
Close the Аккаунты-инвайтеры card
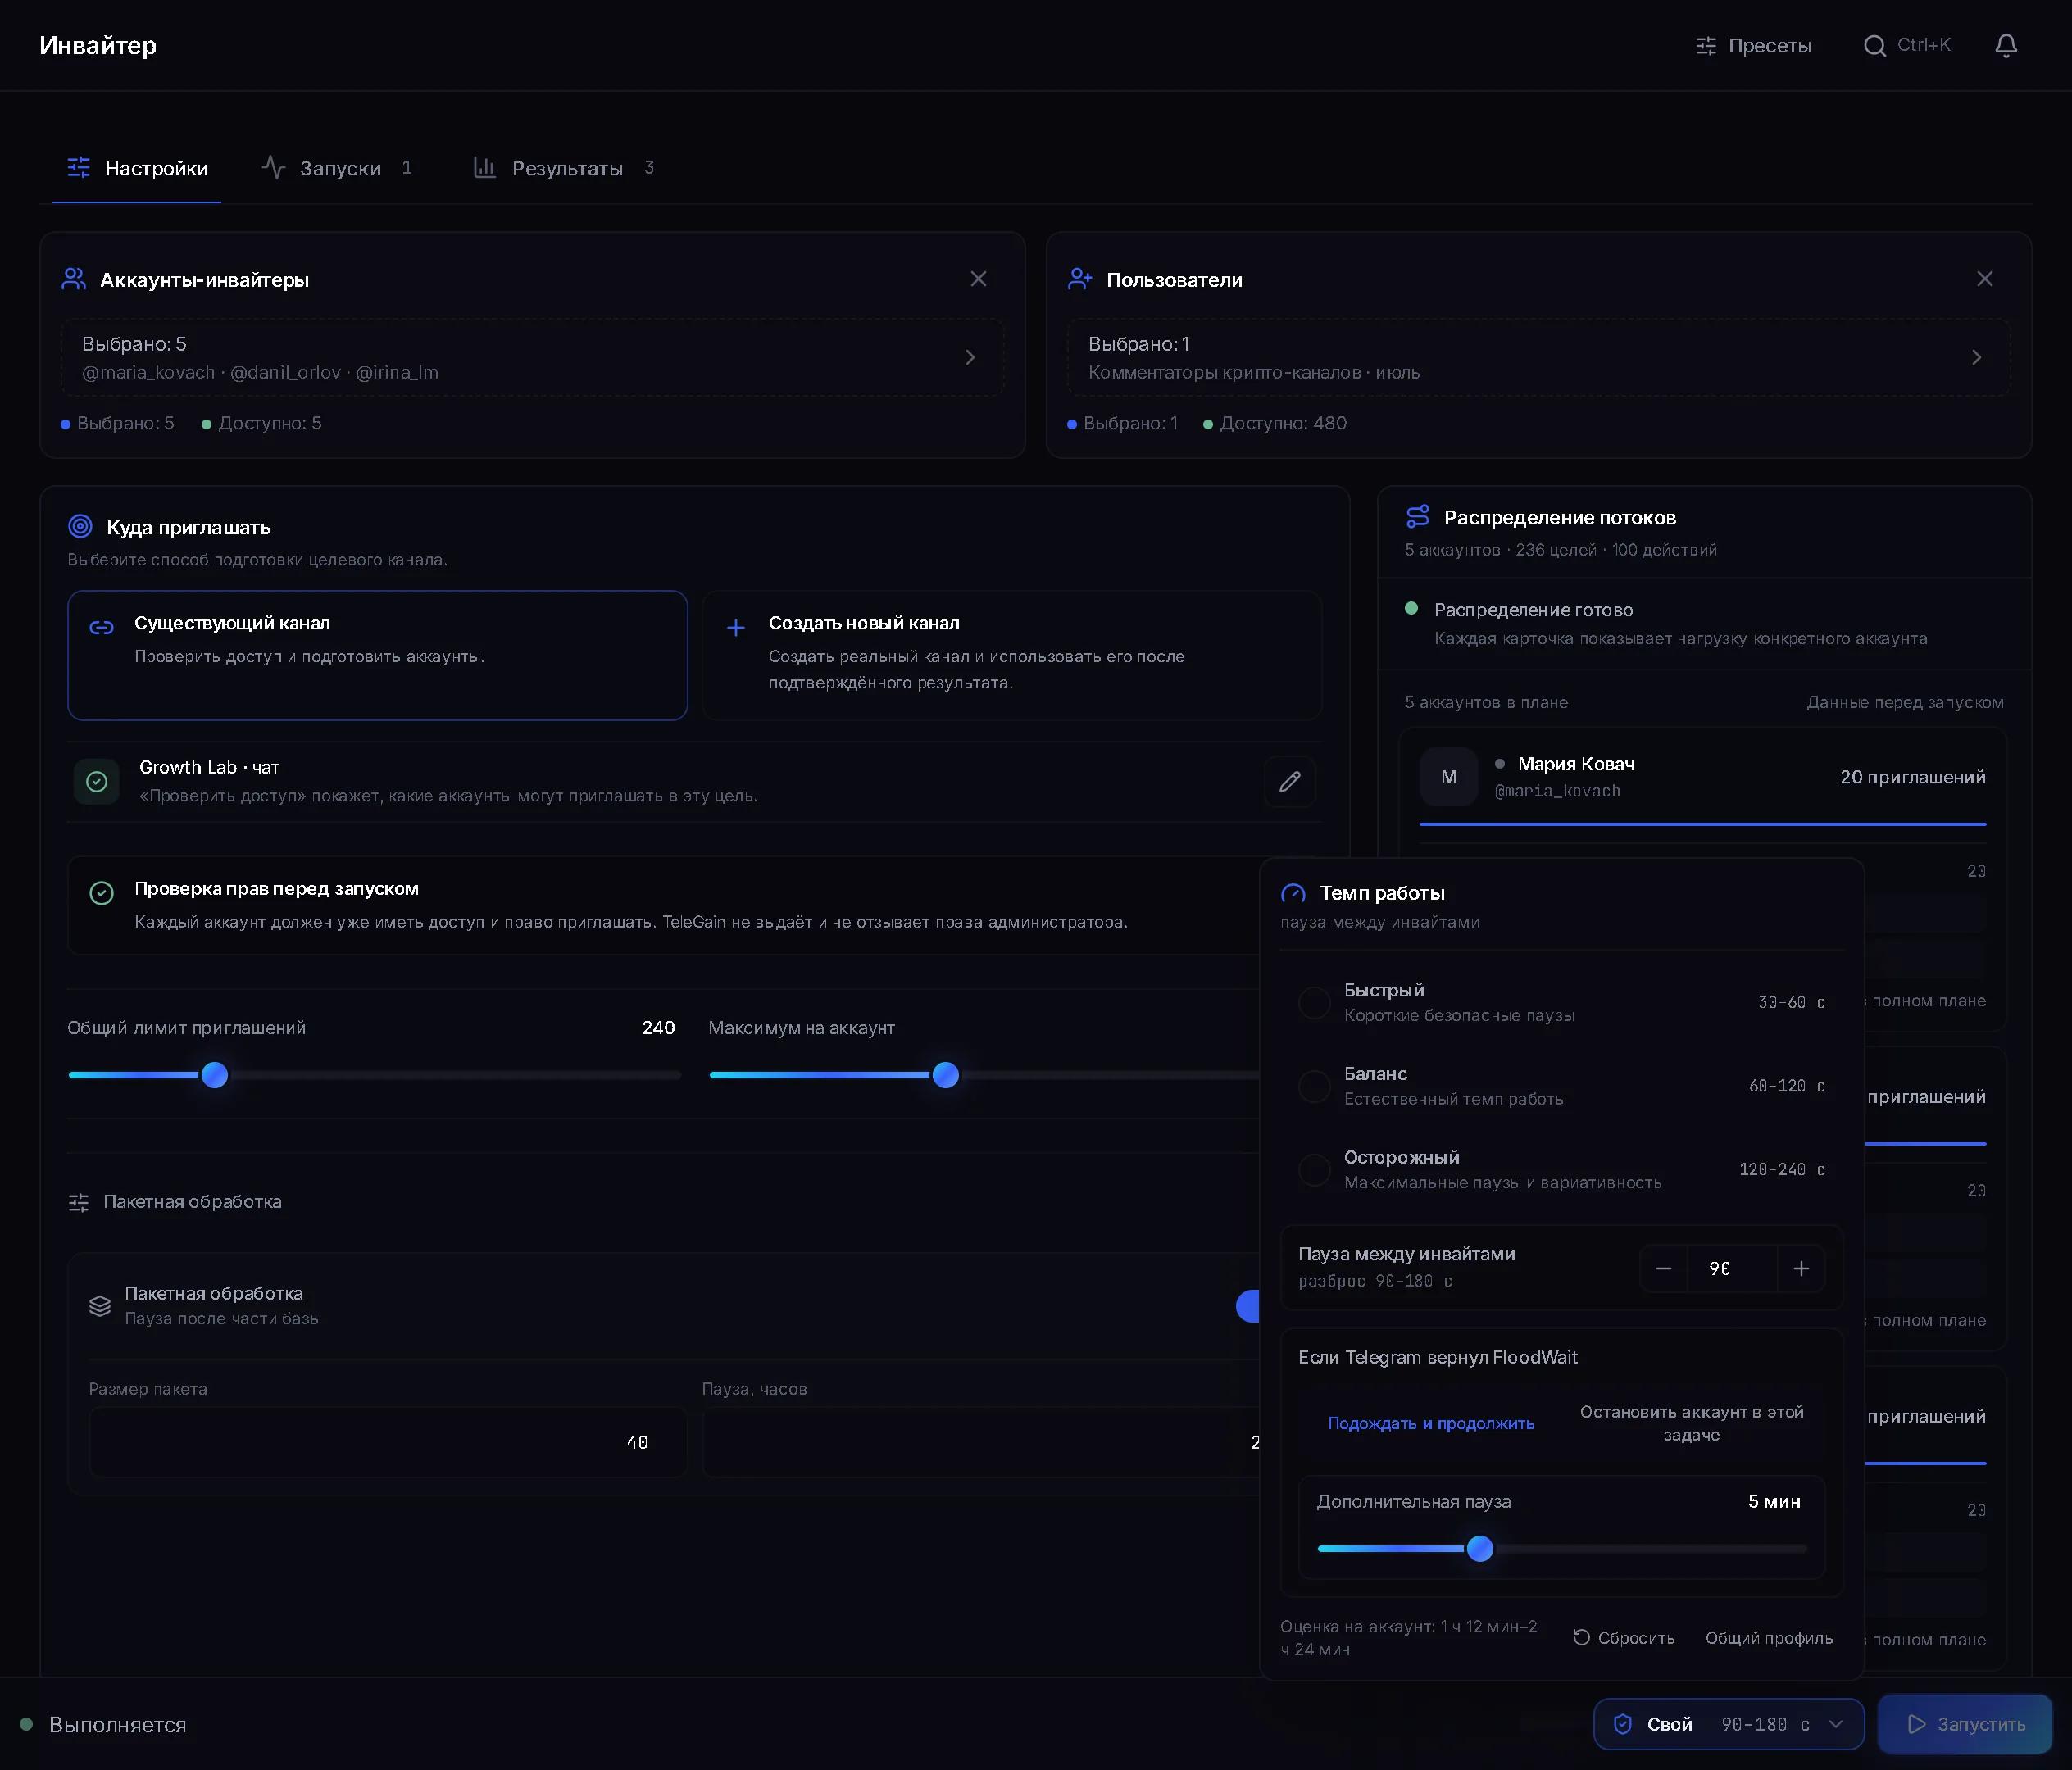[x=978, y=279]
